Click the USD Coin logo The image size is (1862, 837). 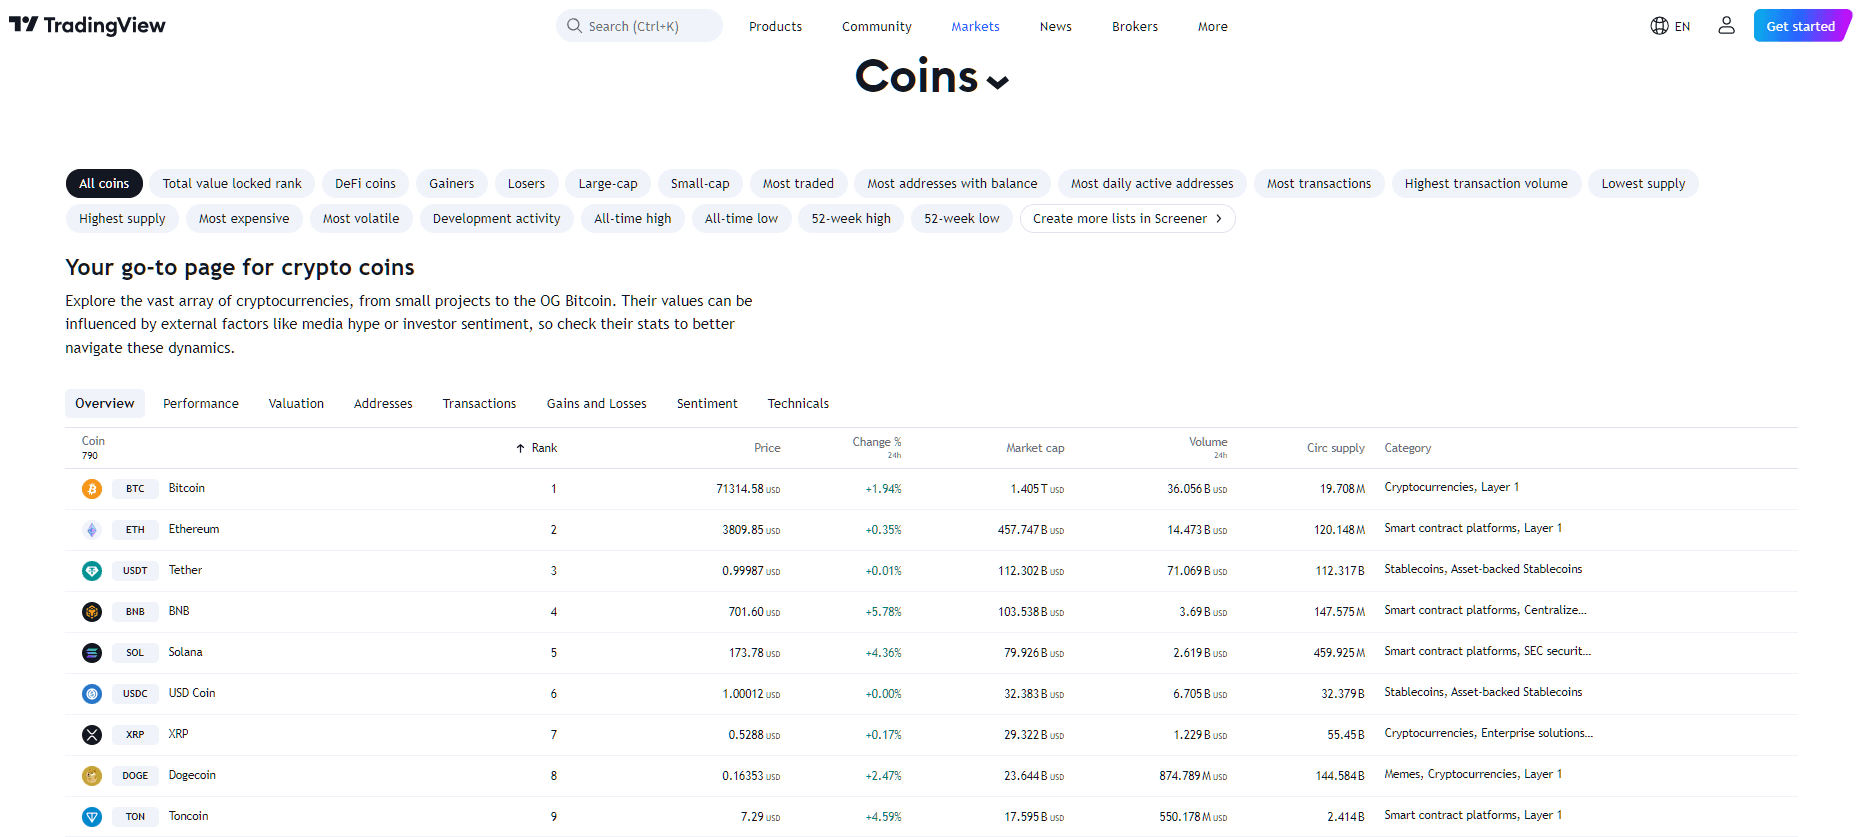[92, 694]
